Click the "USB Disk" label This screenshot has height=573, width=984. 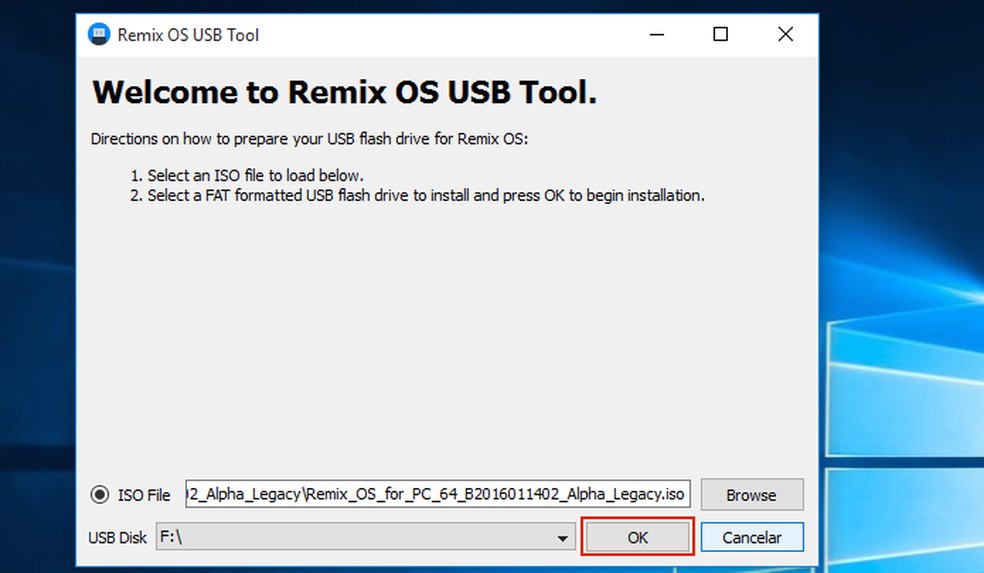(x=118, y=537)
